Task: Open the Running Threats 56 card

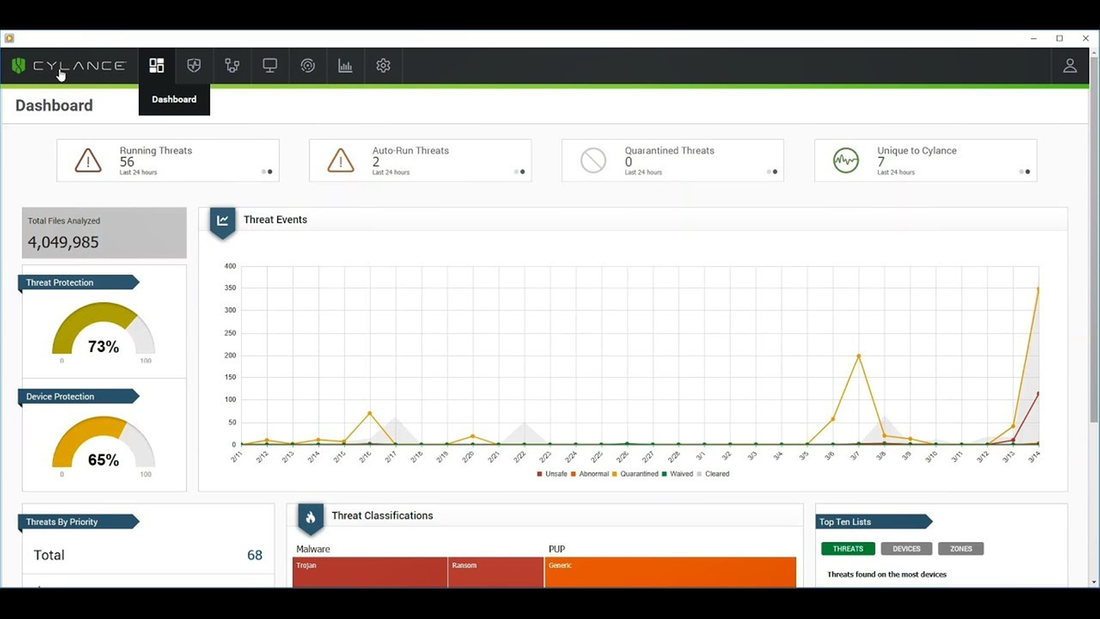Action: point(168,161)
